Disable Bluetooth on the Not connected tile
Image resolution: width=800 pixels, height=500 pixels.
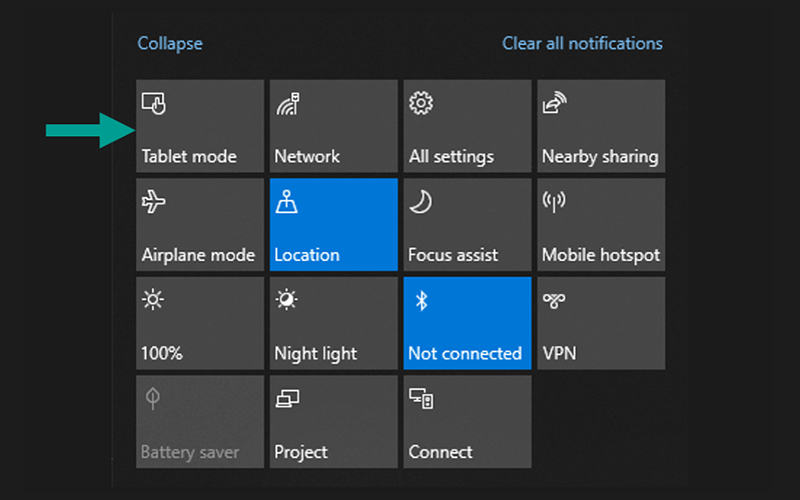[467, 323]
